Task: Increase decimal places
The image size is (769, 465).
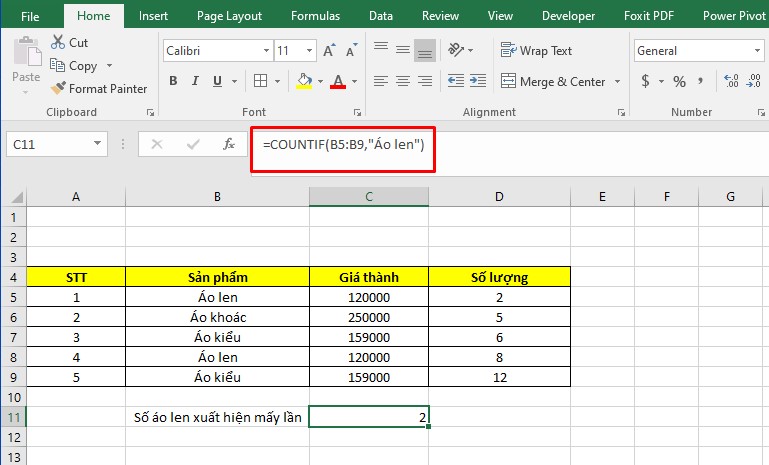Action: coord(731,81)
